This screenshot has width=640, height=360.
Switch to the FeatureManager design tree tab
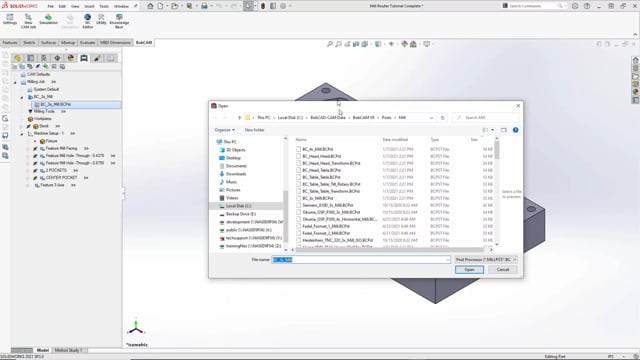(x=18, y=58)
